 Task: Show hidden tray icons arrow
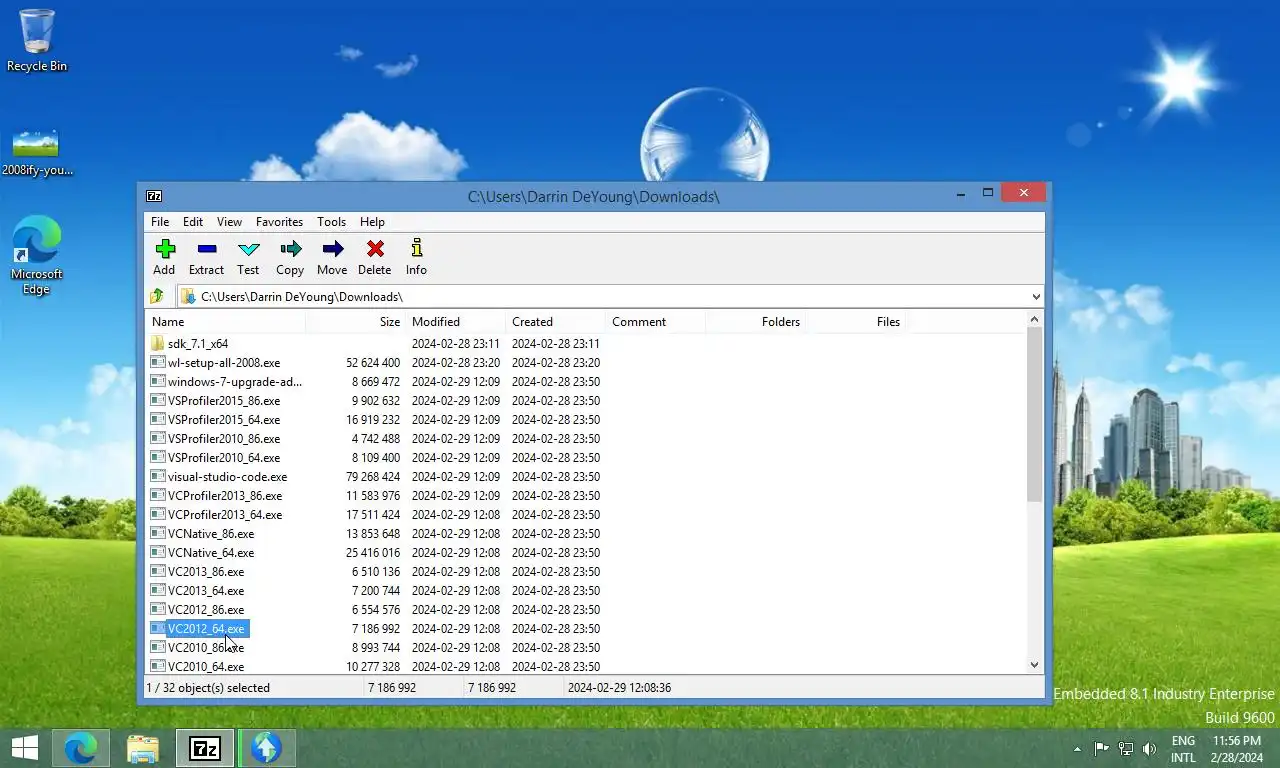[x=1077, y=748]
